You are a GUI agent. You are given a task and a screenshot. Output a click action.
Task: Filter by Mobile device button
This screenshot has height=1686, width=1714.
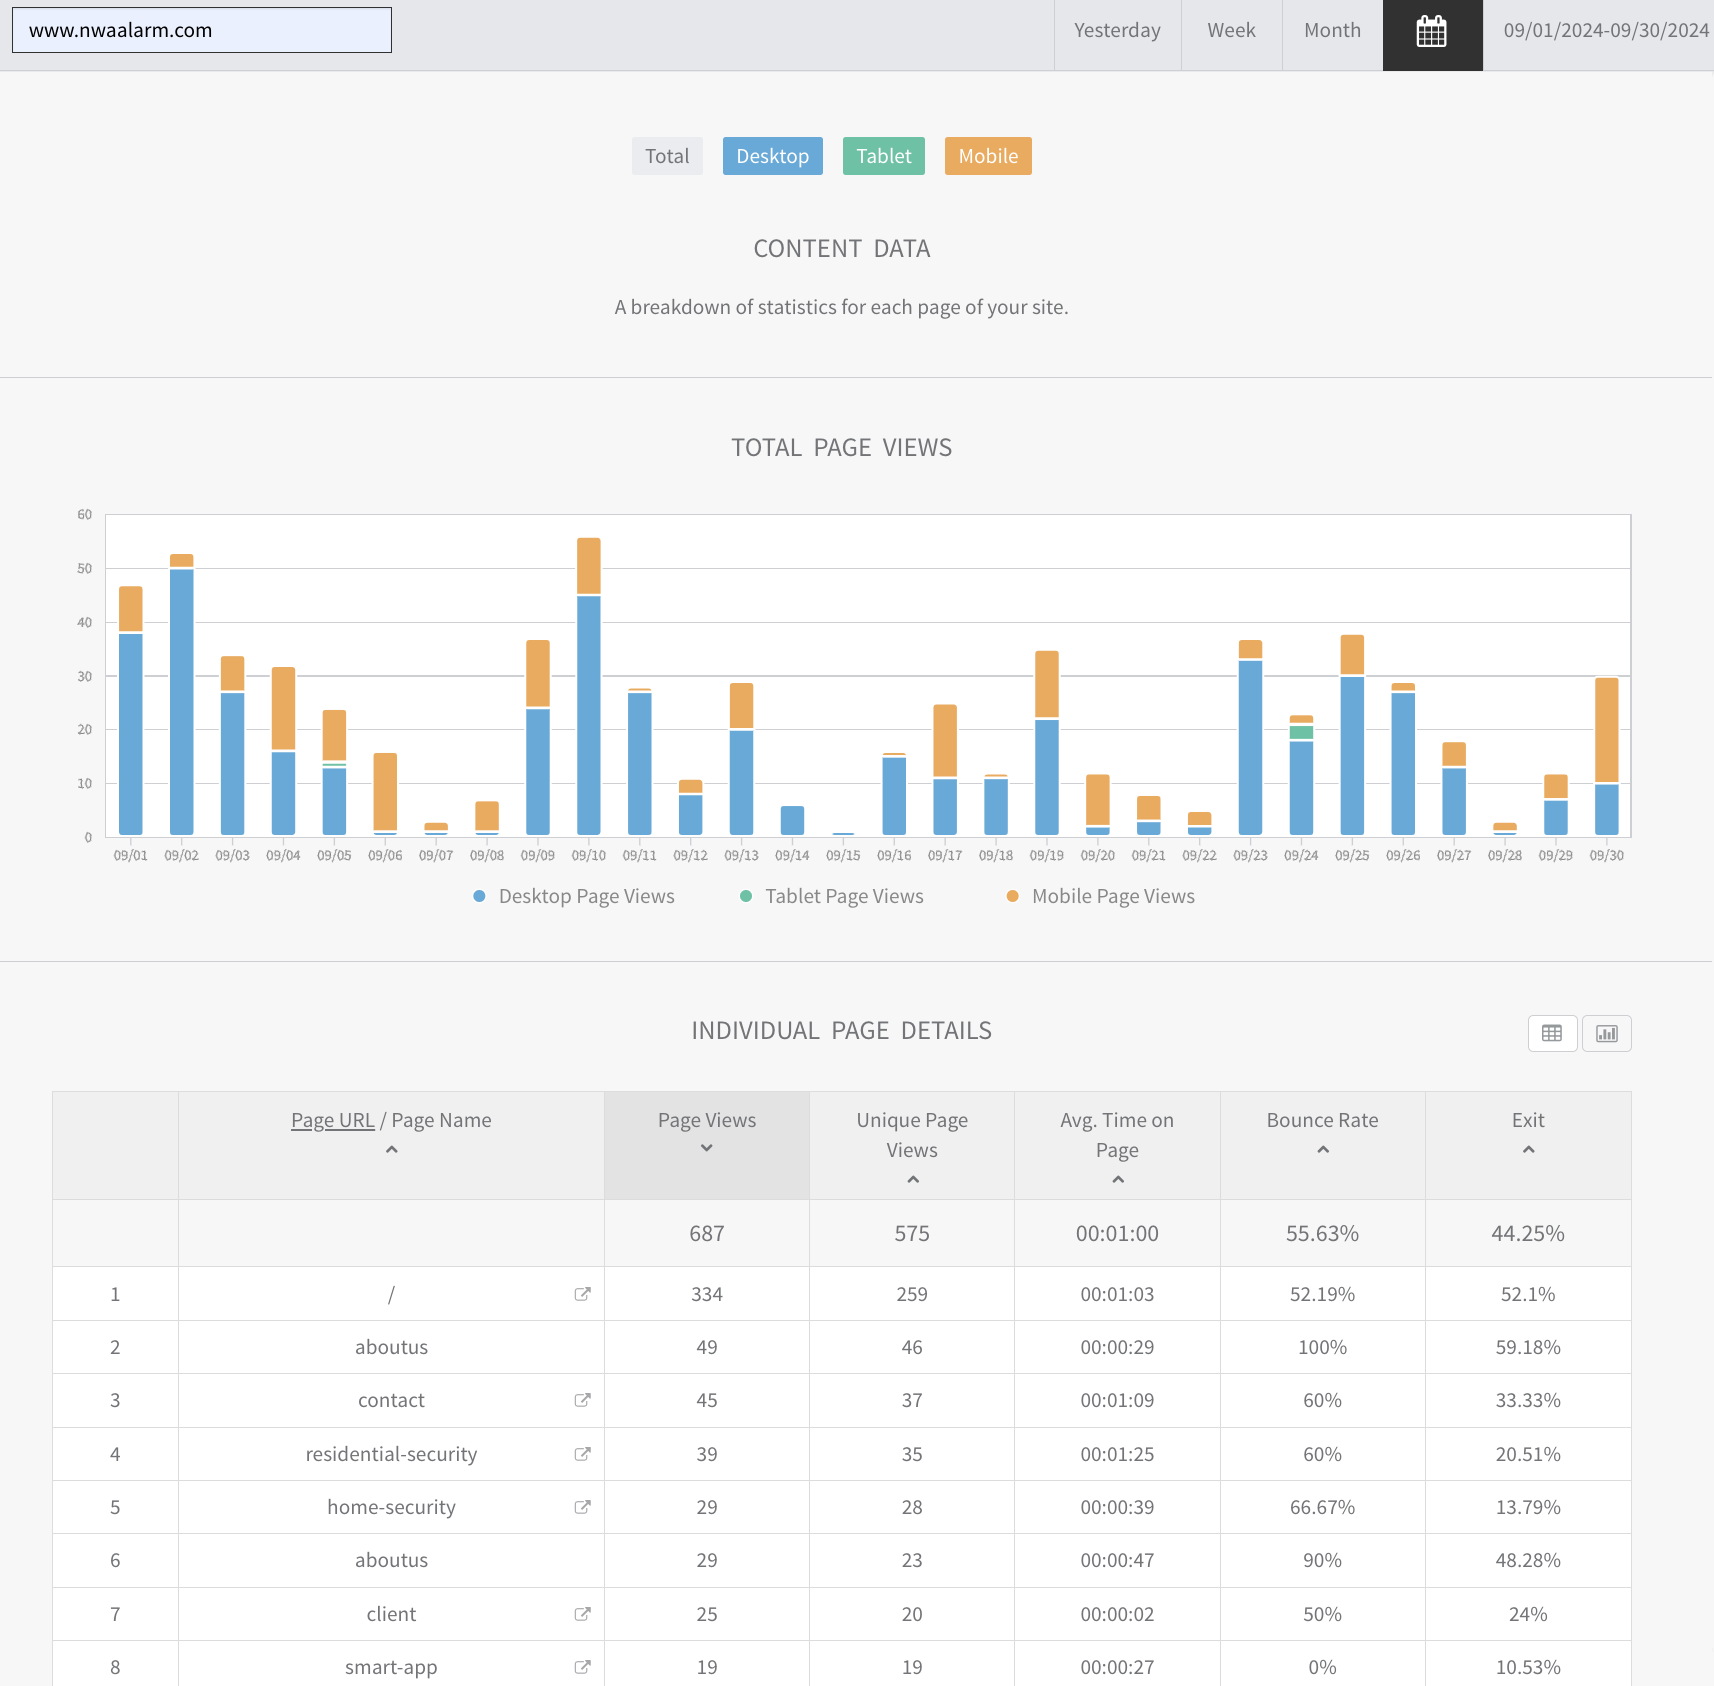tap(988, 156)
